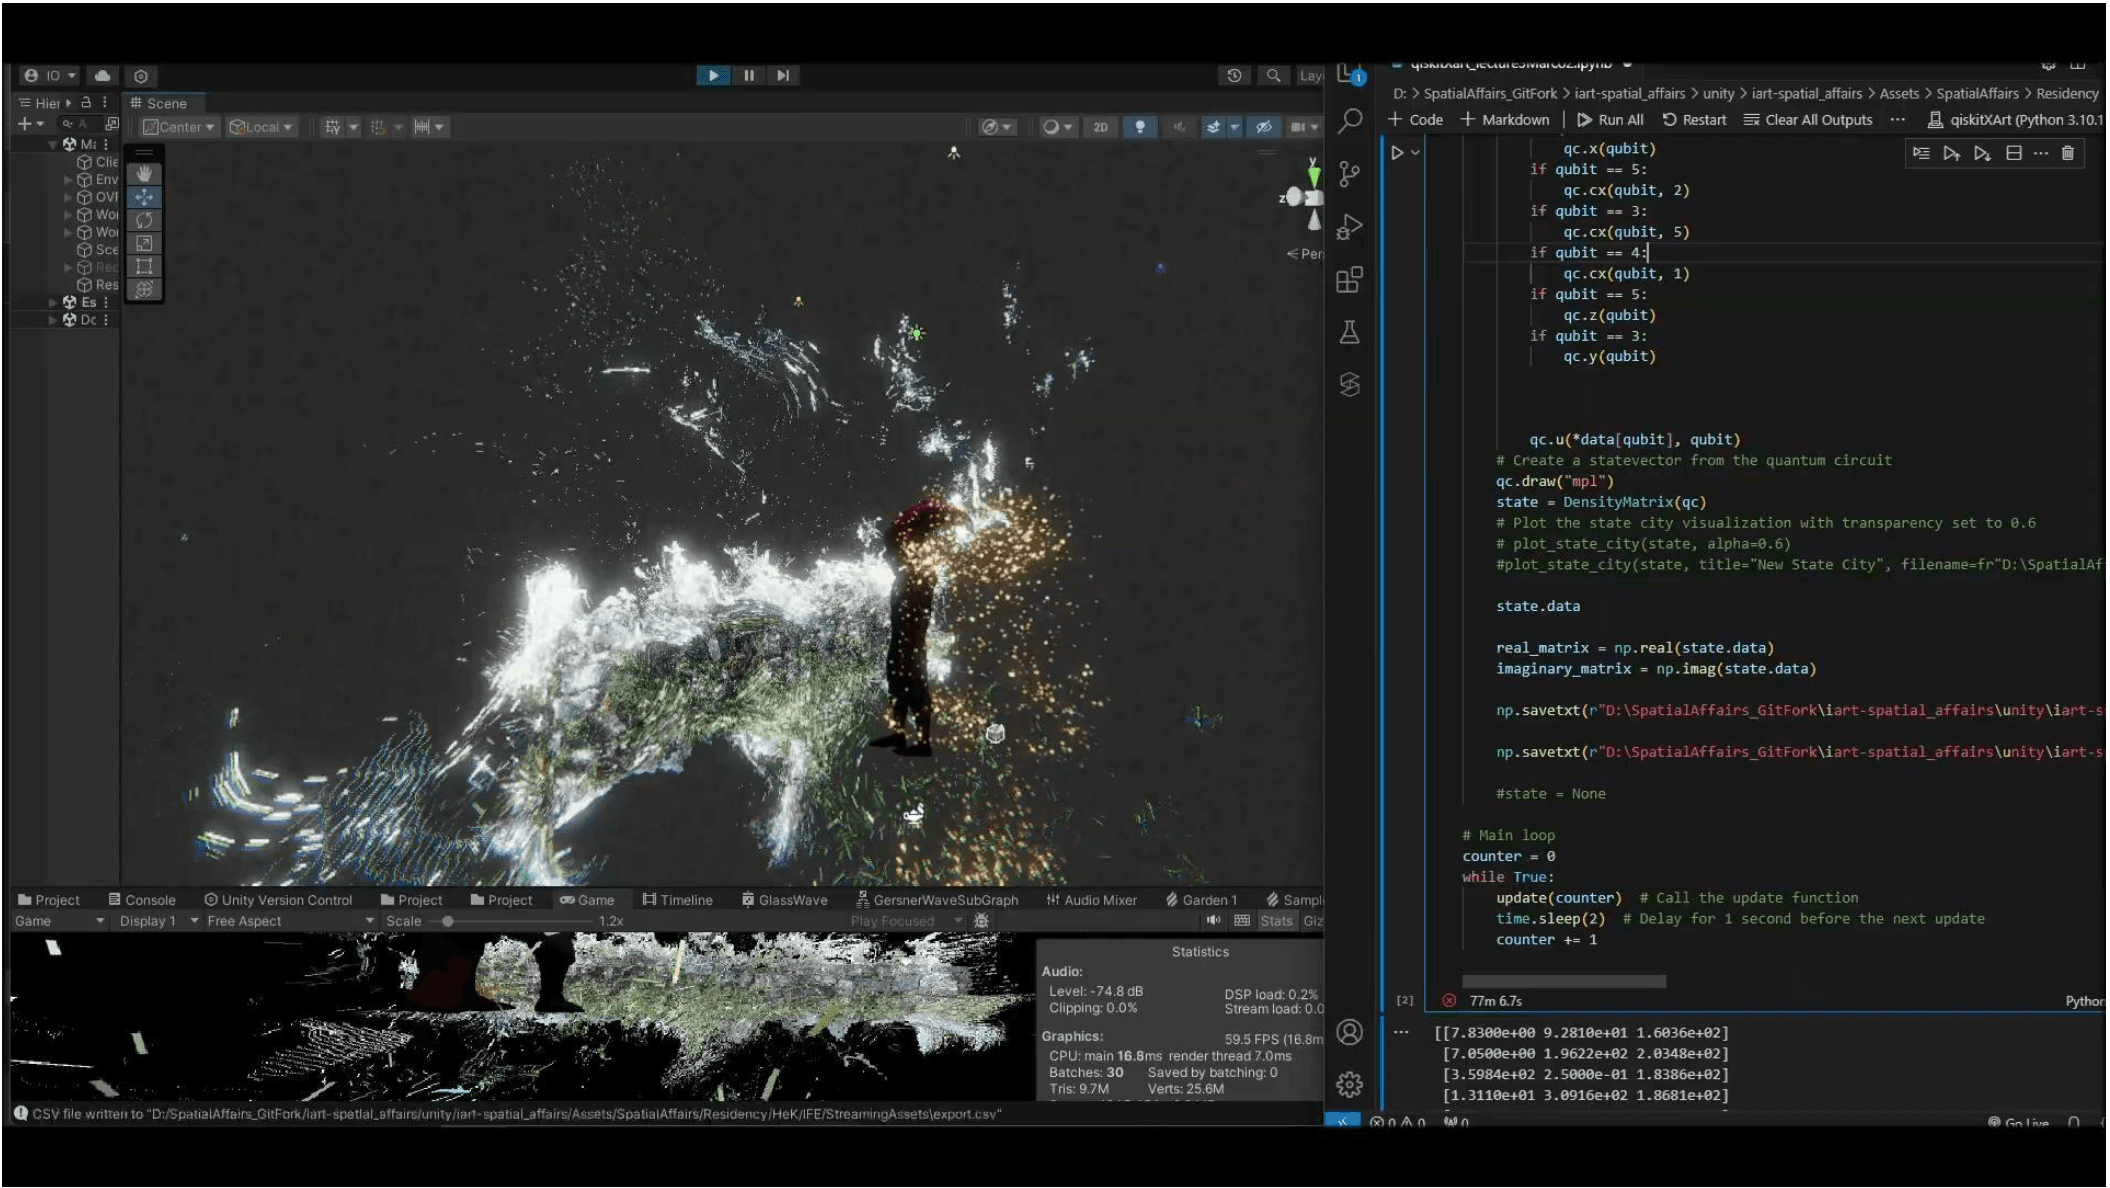Select the Scale tool in Scene overlay

point(144,243)
